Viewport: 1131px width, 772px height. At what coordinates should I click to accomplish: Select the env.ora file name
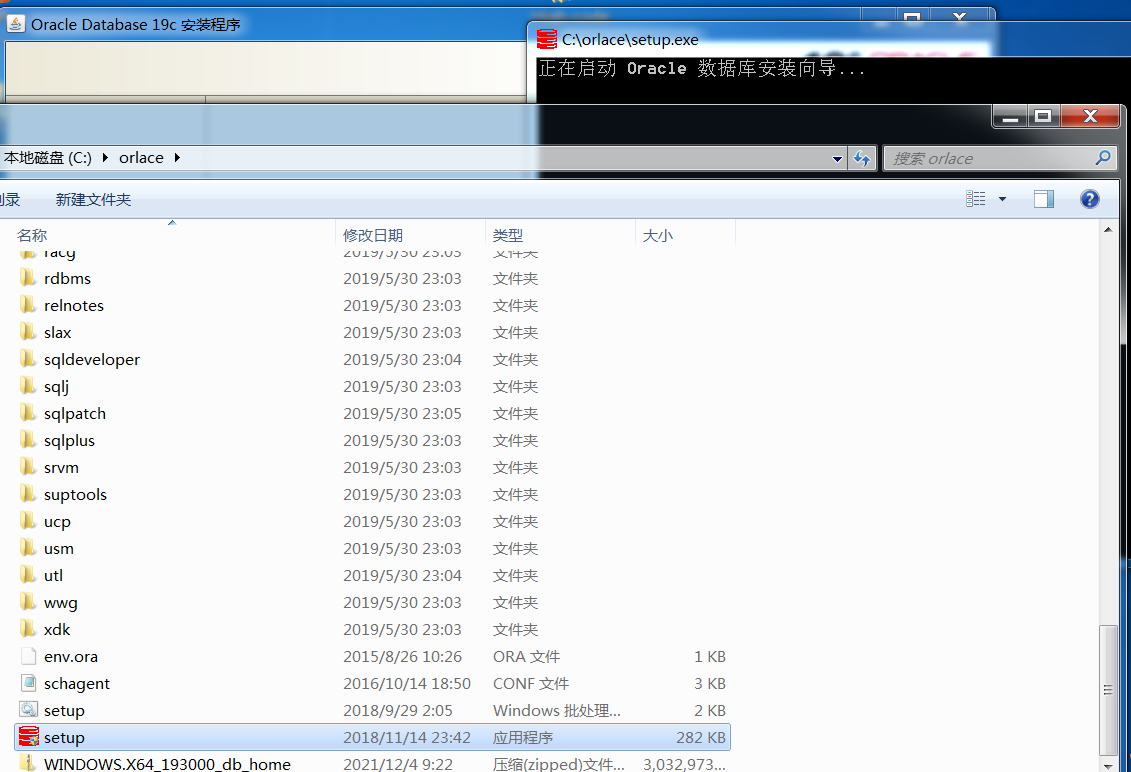pos(71,657)
